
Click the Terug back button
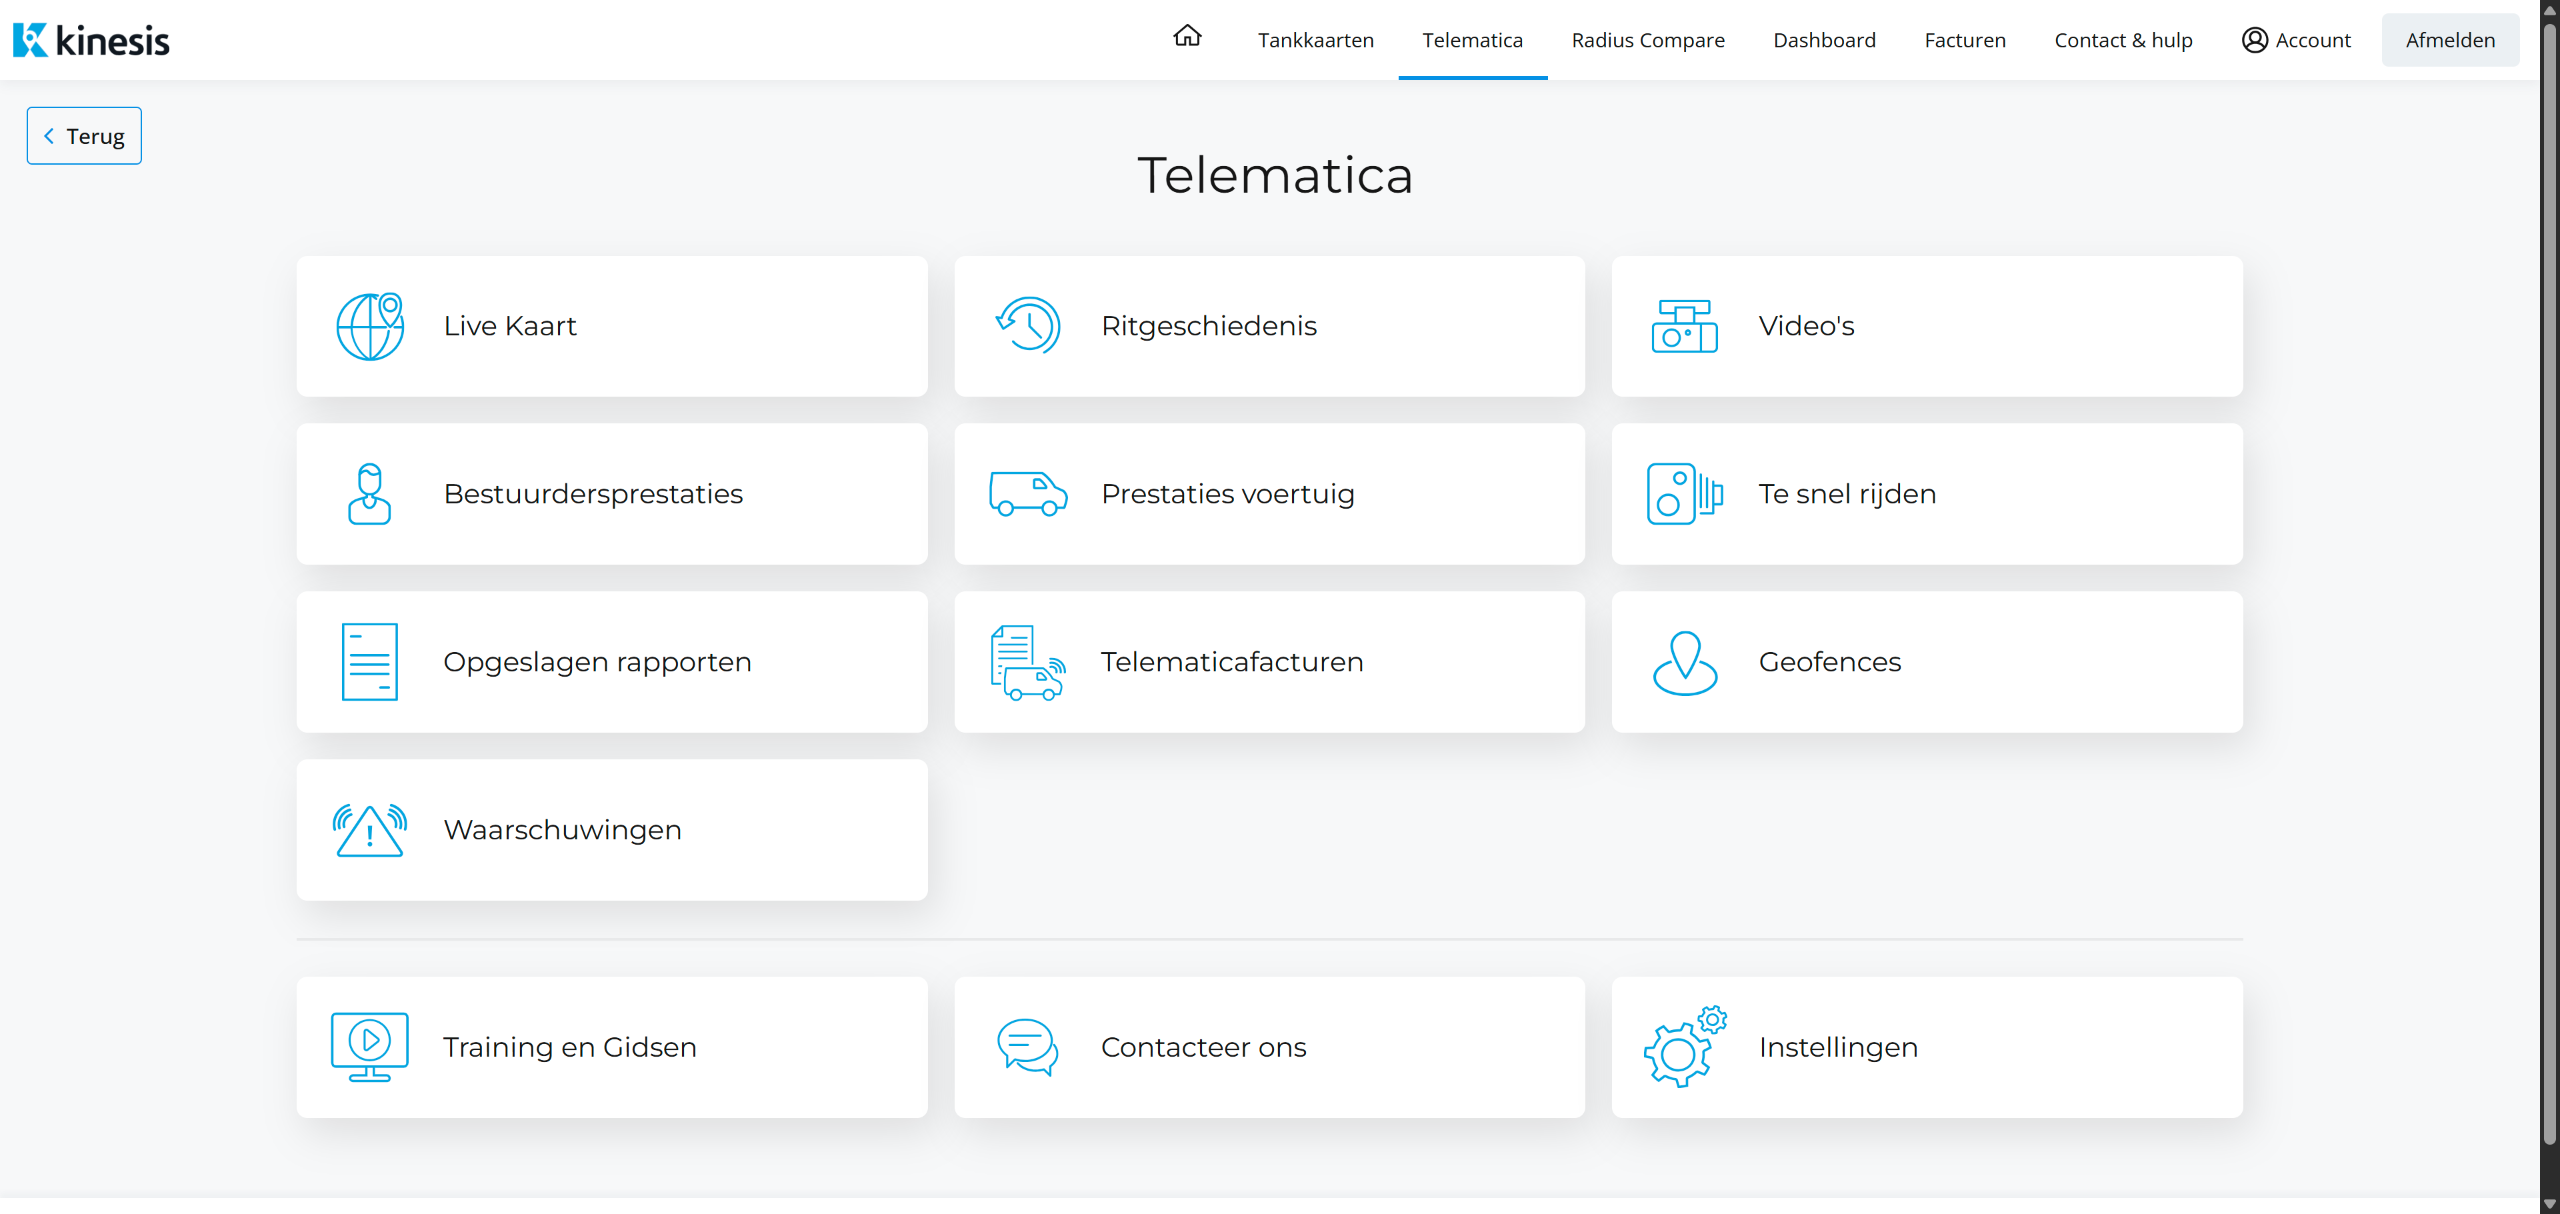(x=84, y=136)
